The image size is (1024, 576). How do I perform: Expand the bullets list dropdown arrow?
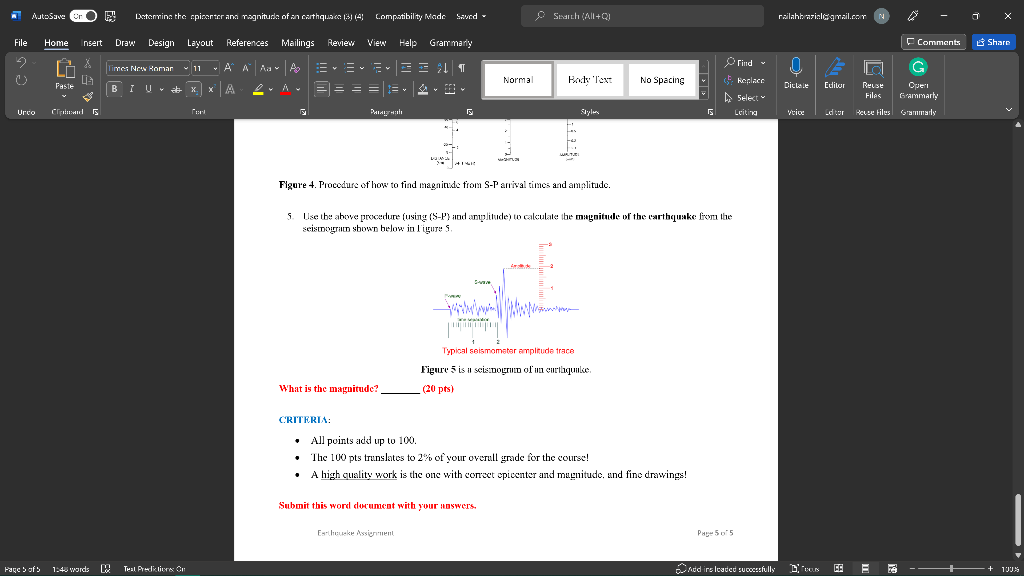tap(334, 68)
